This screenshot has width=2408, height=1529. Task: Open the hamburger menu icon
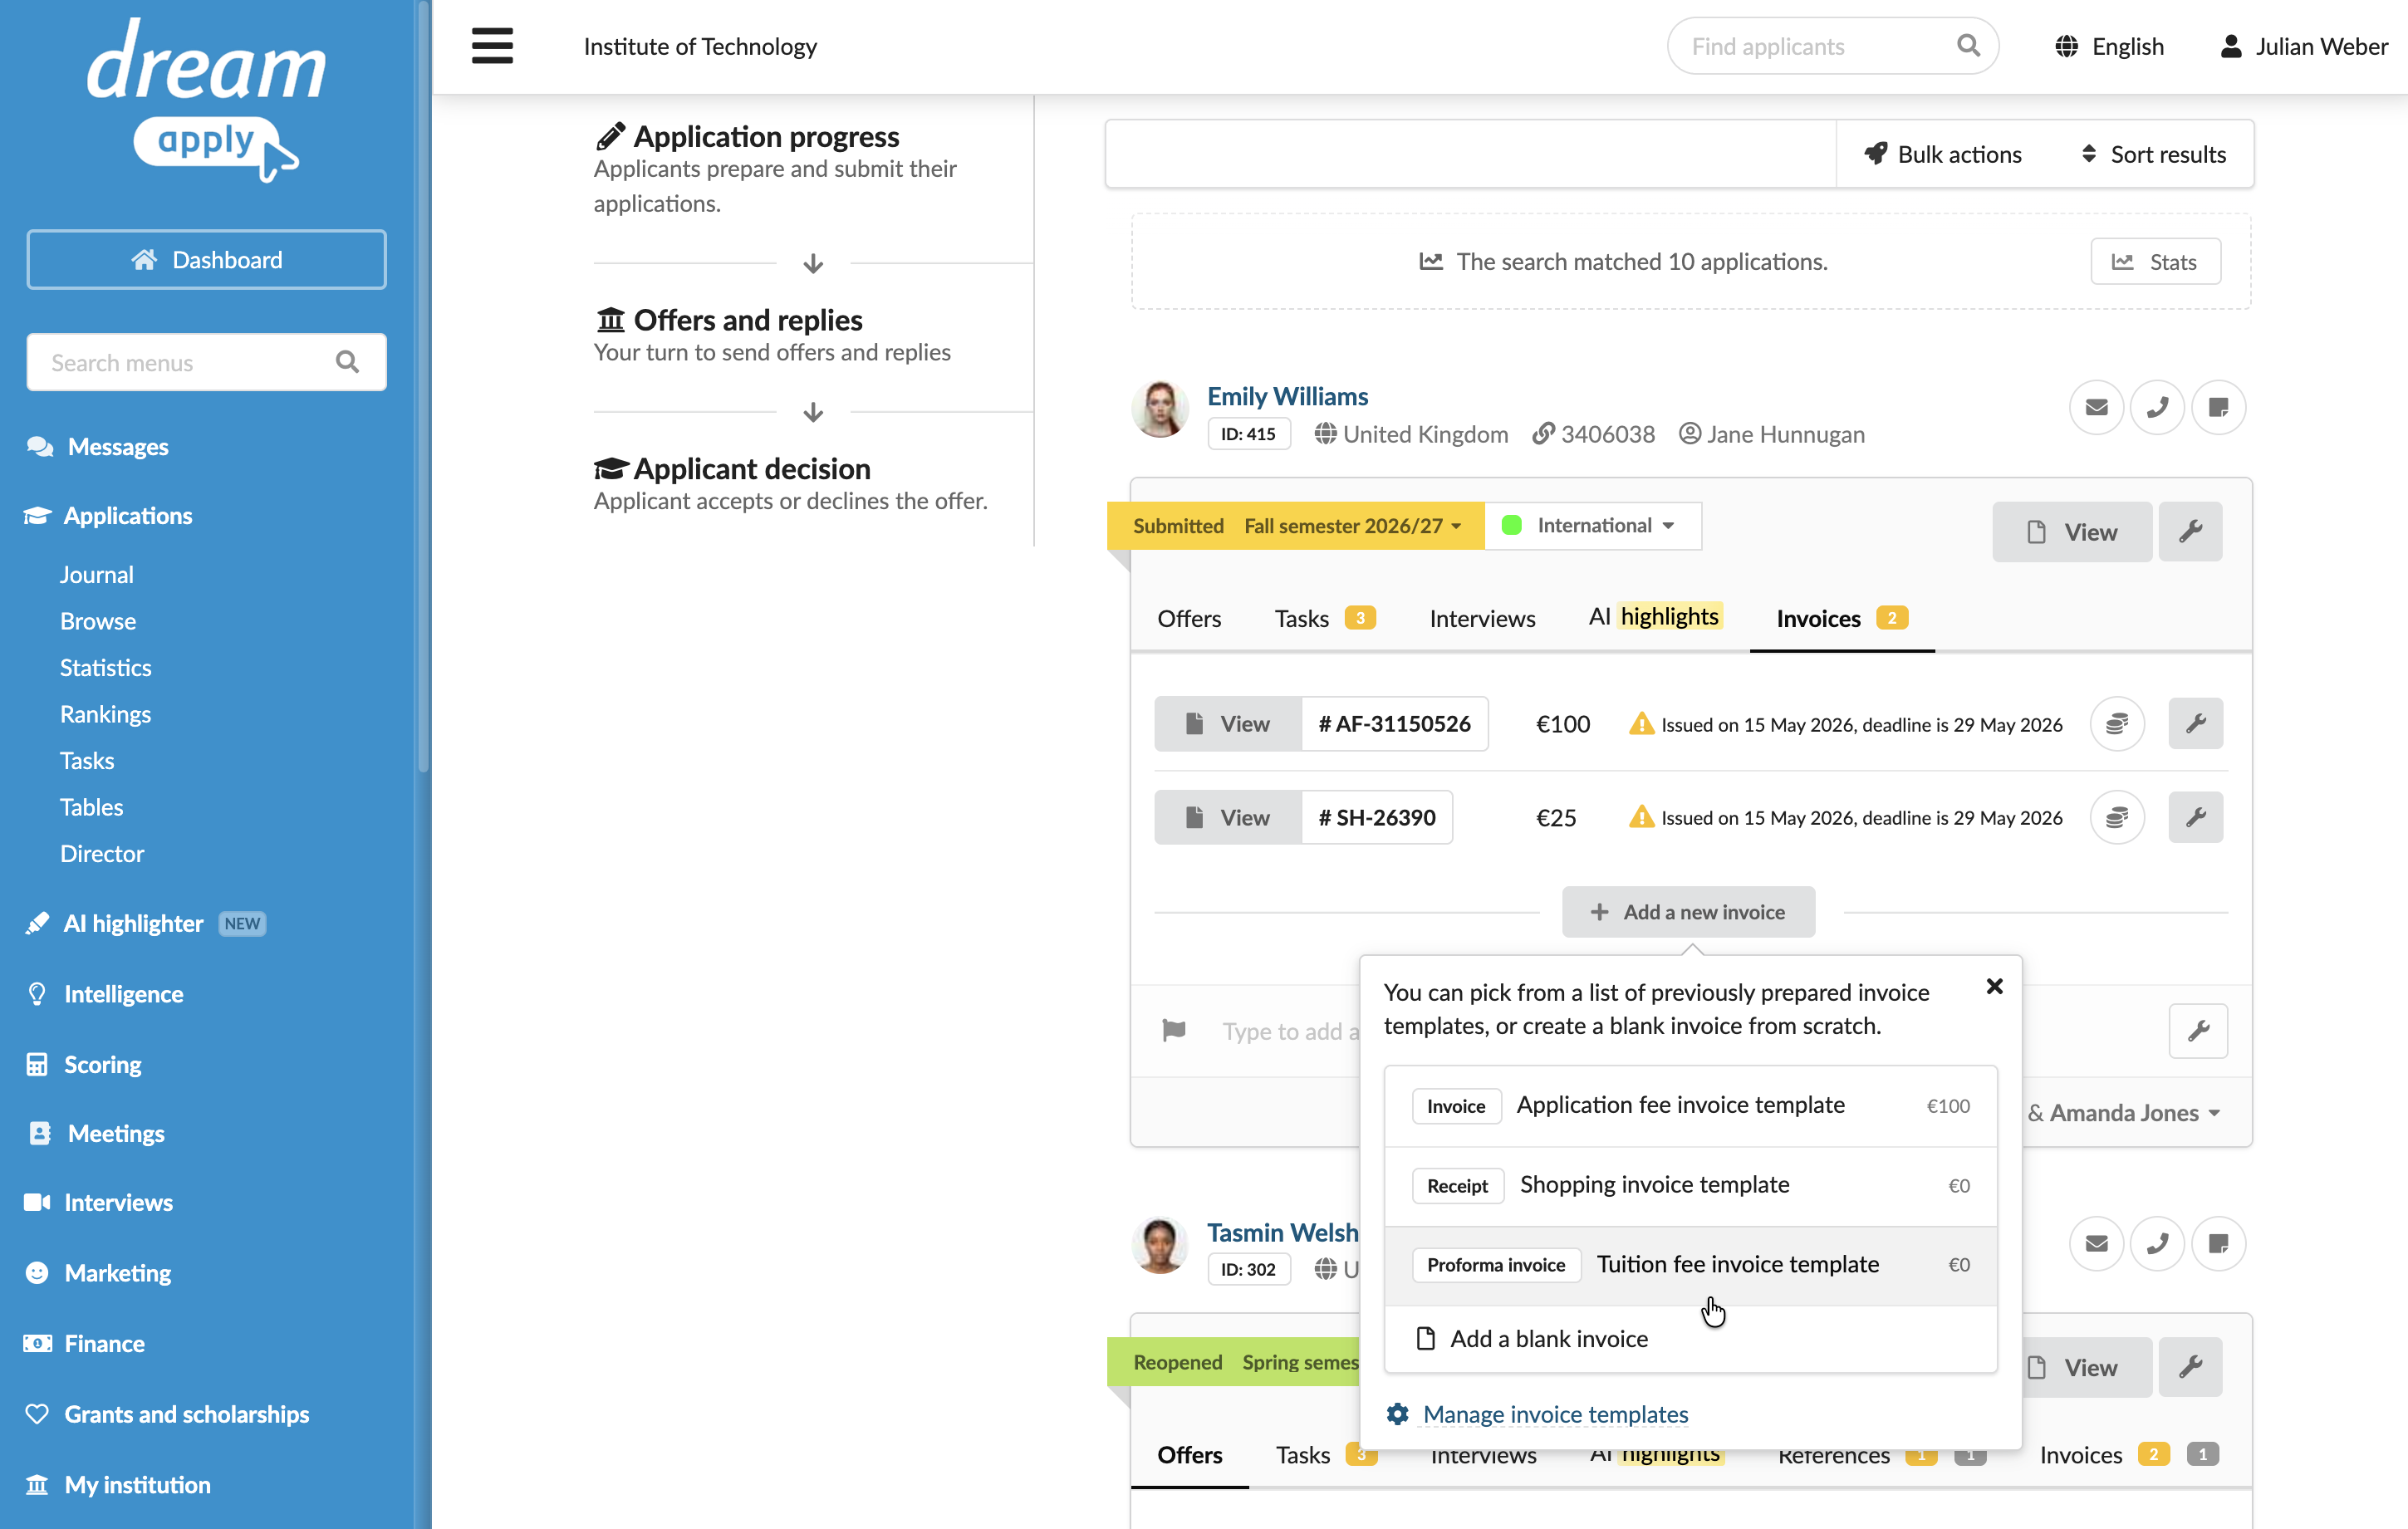pos(492,46)
